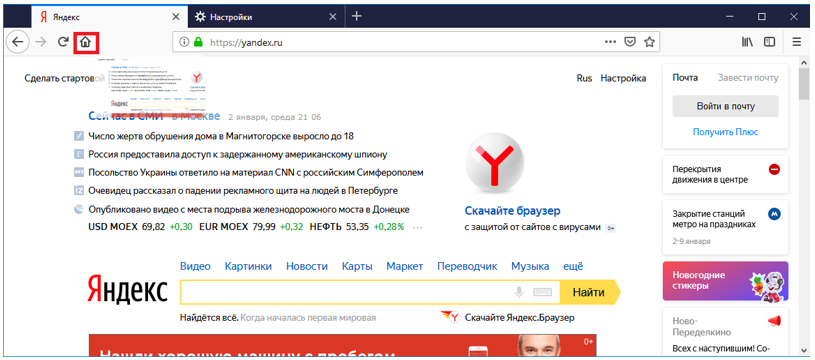Show site information via the info icon
Screen dimensions: 815x360
coord(183,43)
